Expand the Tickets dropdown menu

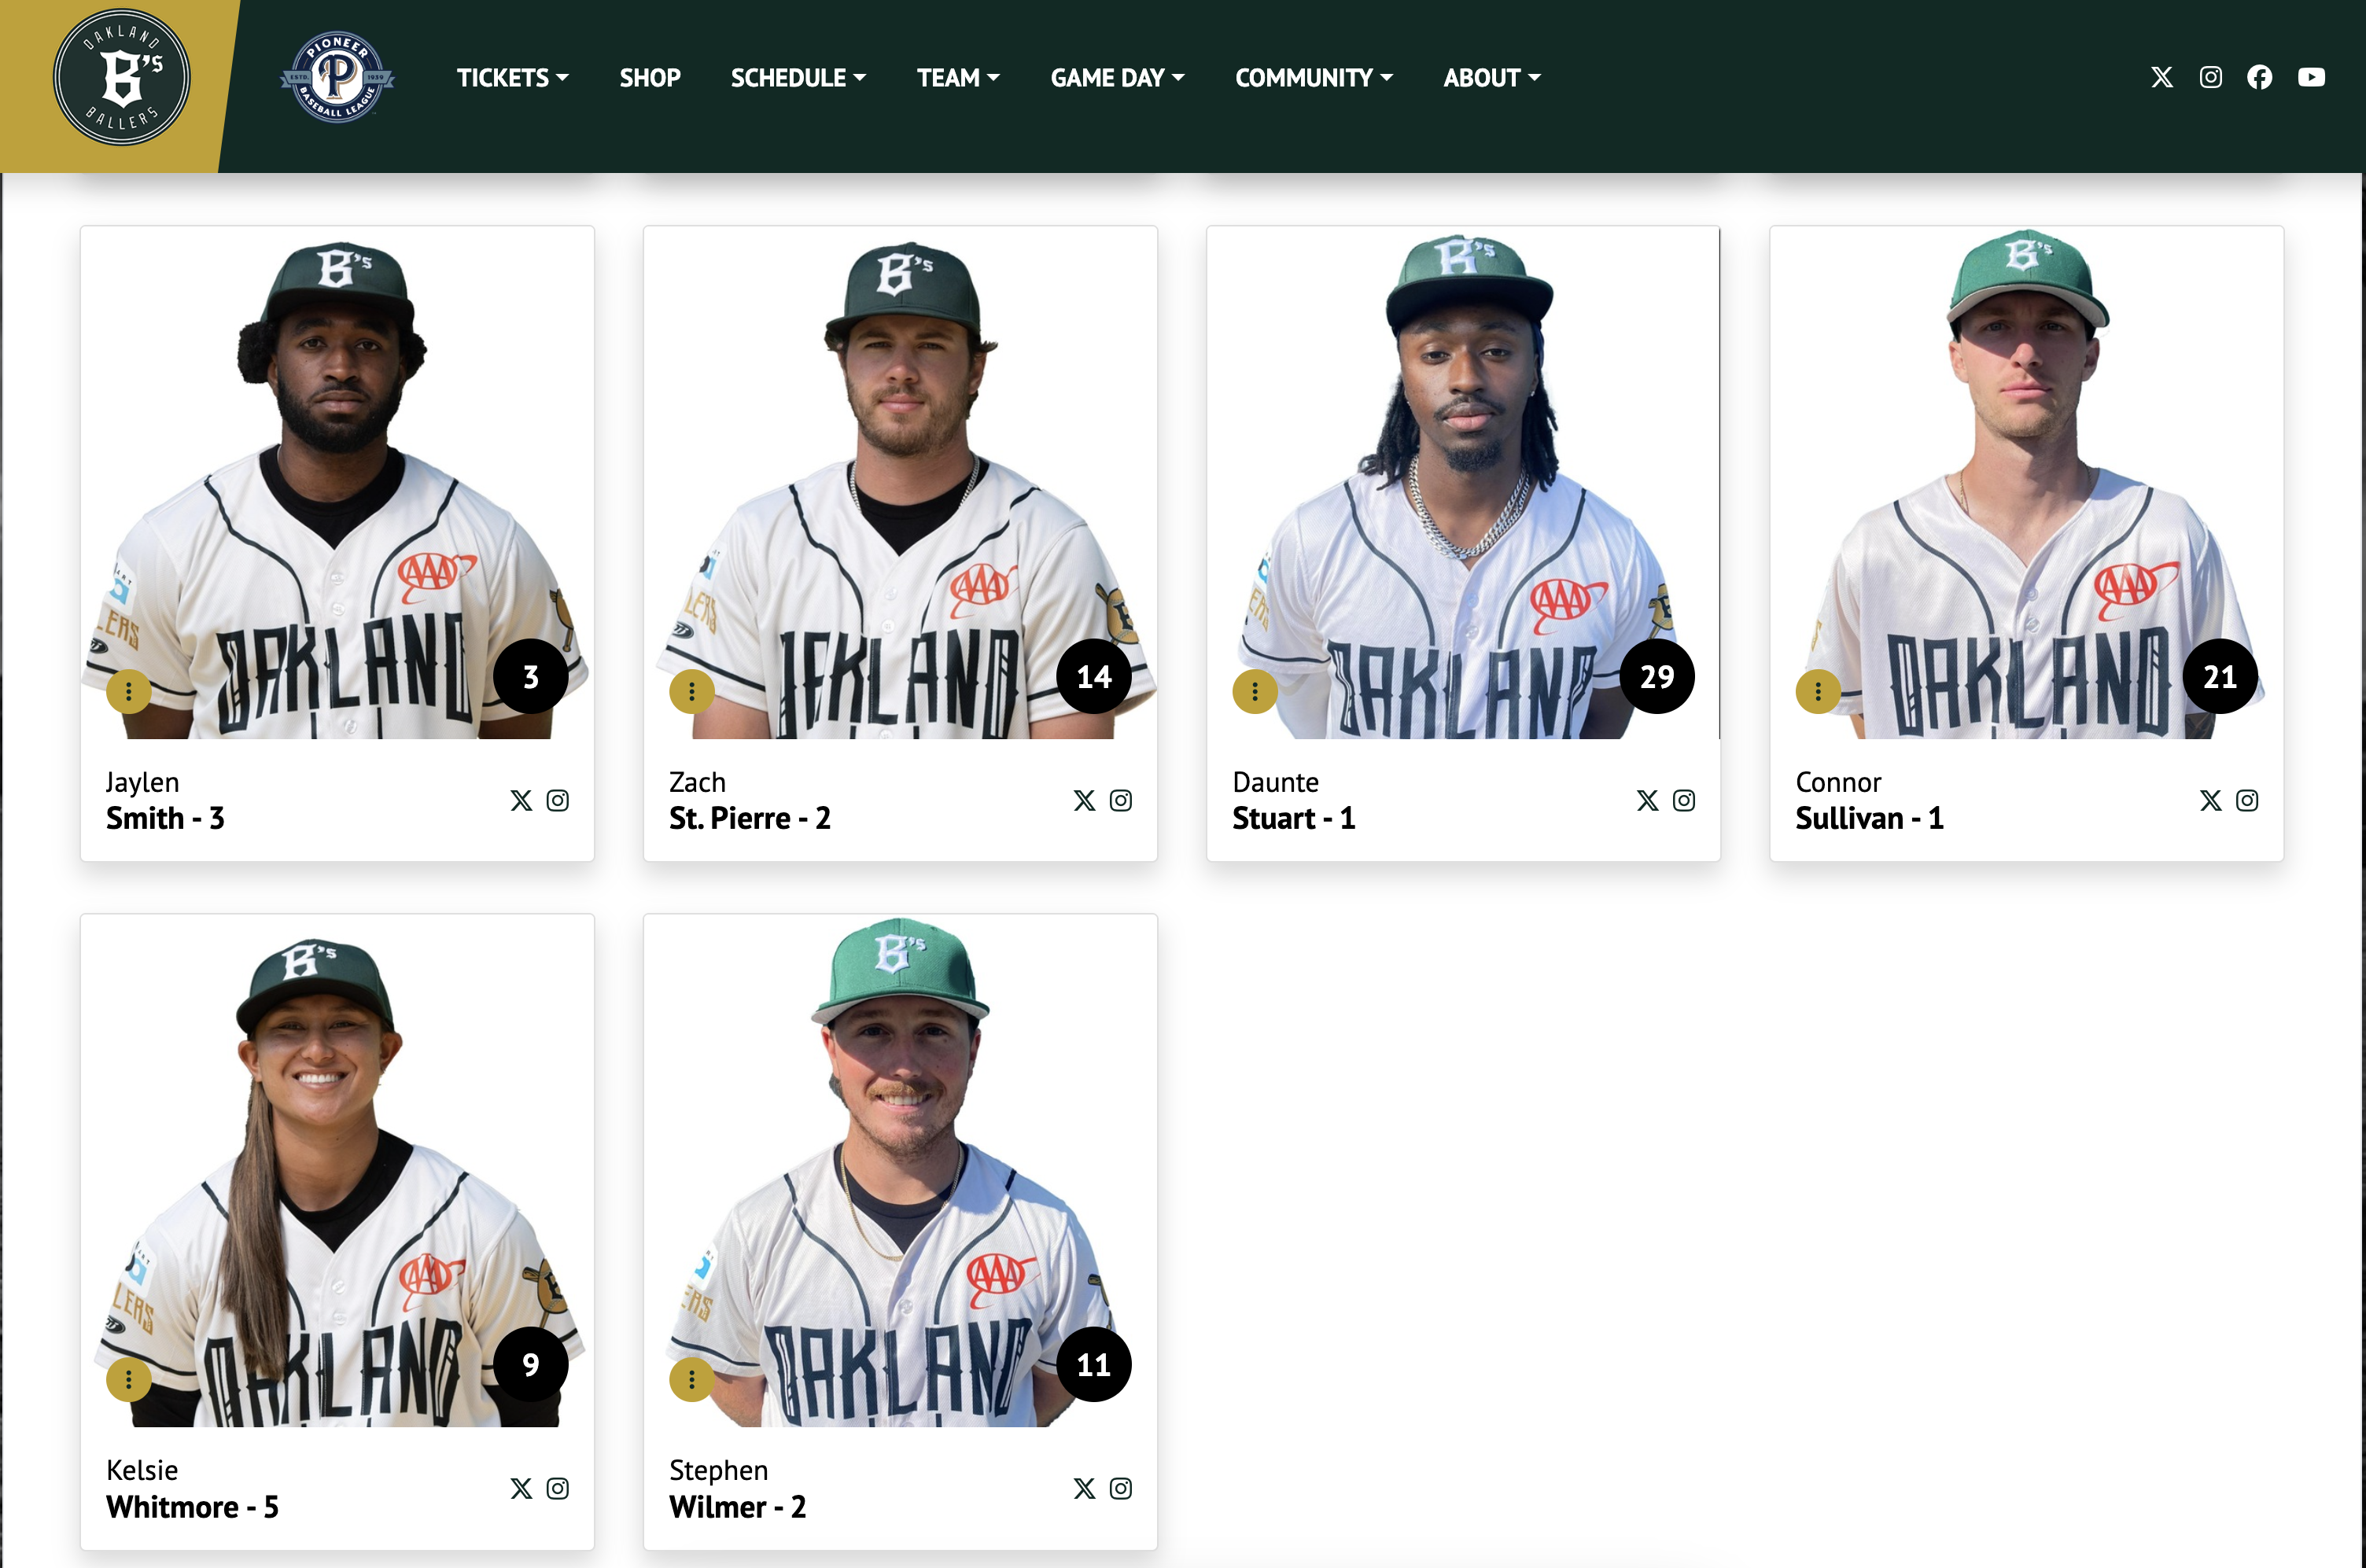(512, 78)
